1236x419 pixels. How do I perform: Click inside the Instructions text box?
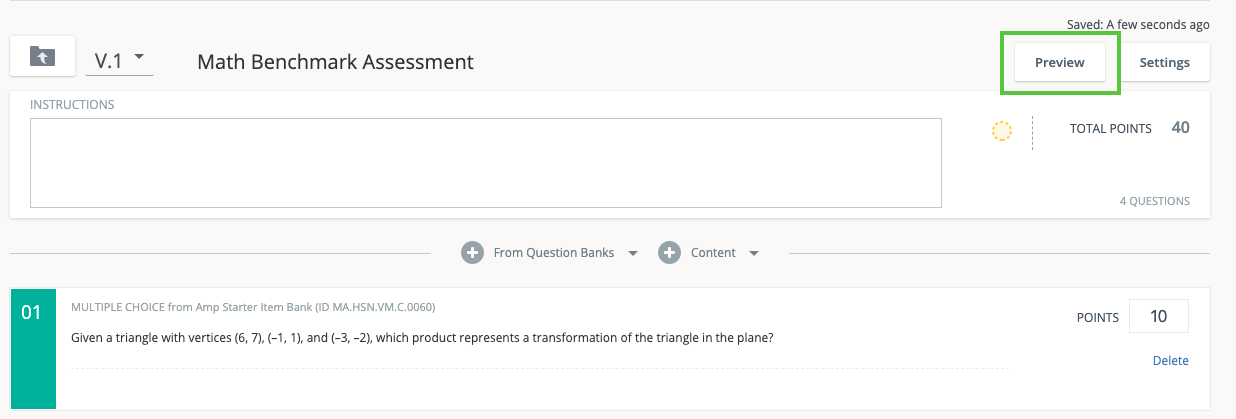[x=485, y=163]
